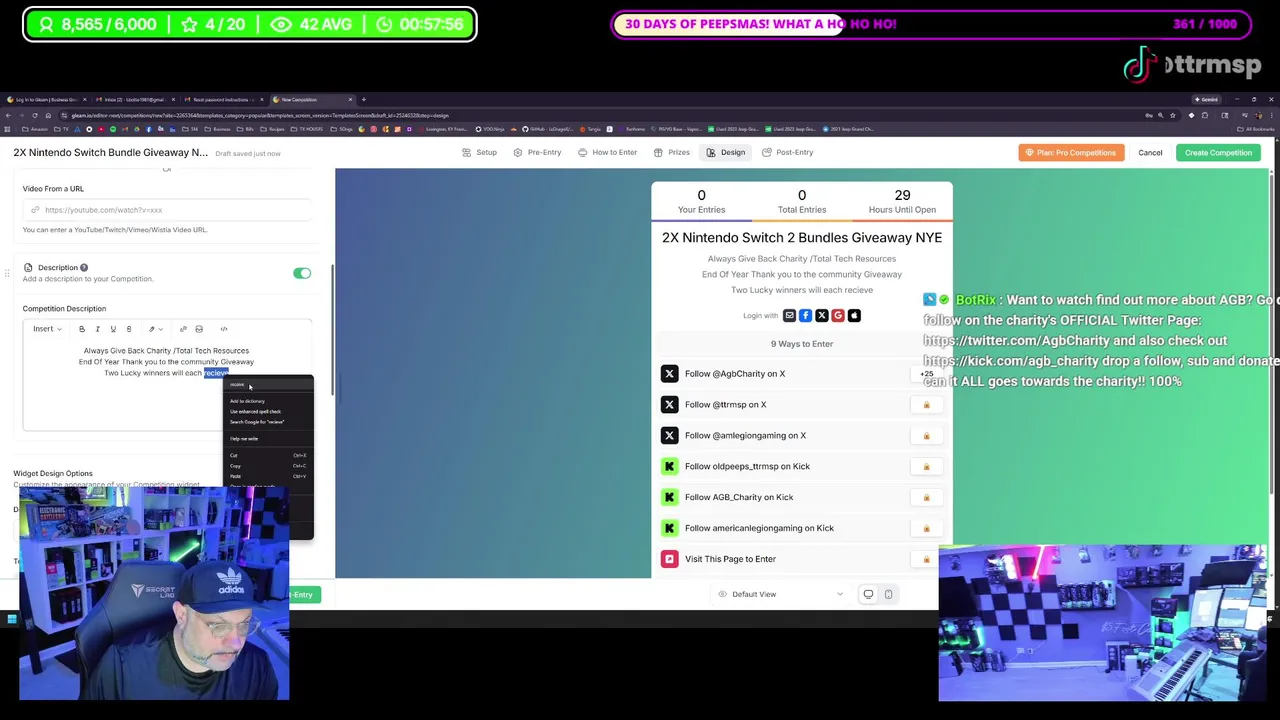Go to the Prizes step tab

point(672,152)
